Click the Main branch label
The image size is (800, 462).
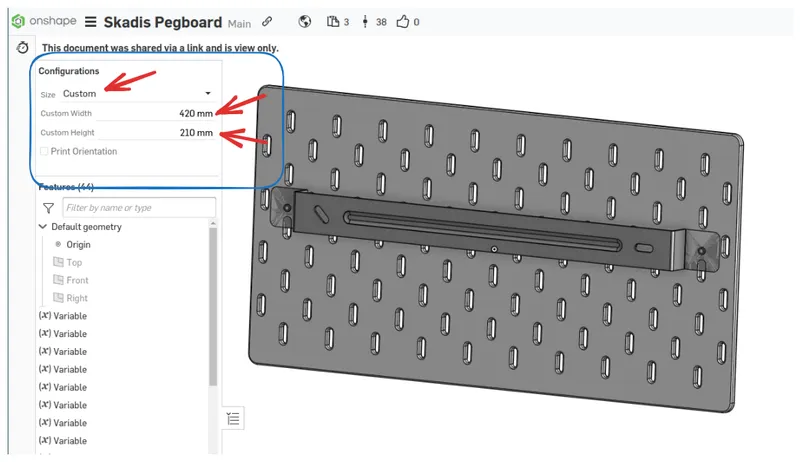click(239, 23)
